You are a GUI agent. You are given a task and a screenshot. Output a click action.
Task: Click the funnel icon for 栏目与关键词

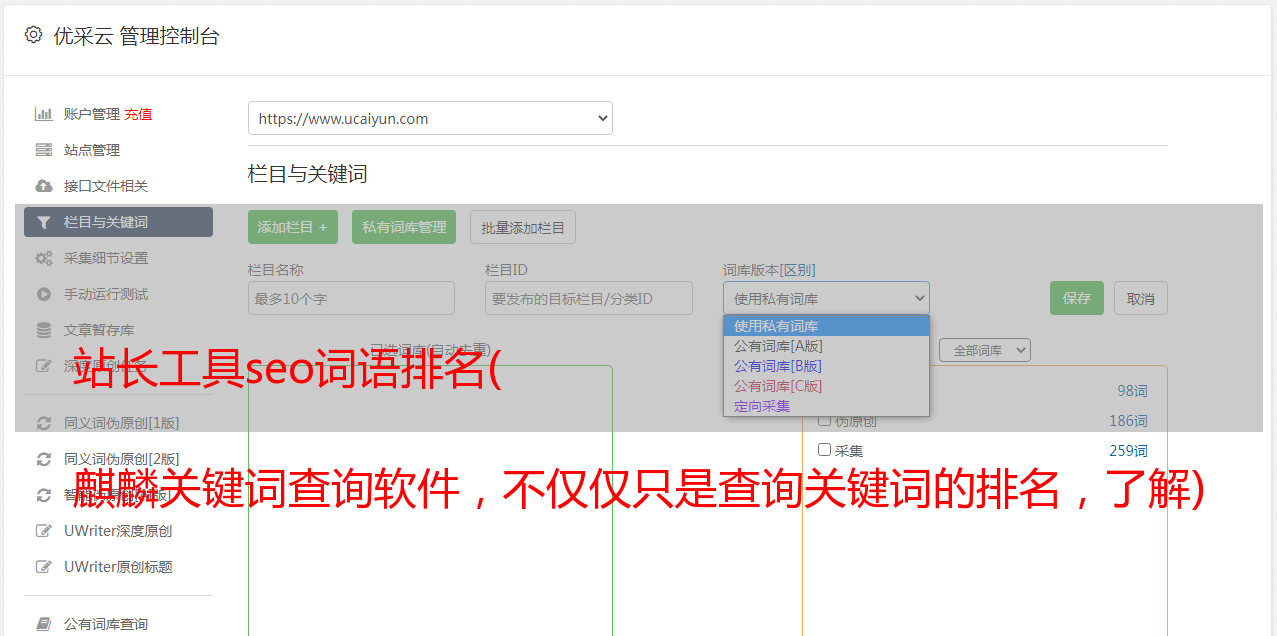tap(44, 222)
